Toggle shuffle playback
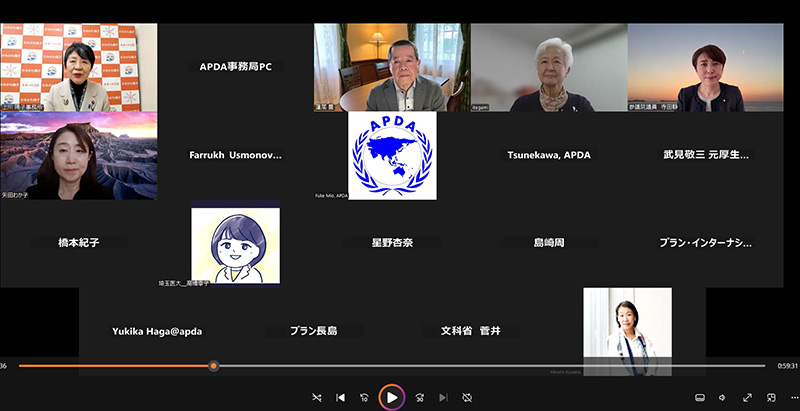This screenshot has width=800, height=411. [x=316, y=398]
